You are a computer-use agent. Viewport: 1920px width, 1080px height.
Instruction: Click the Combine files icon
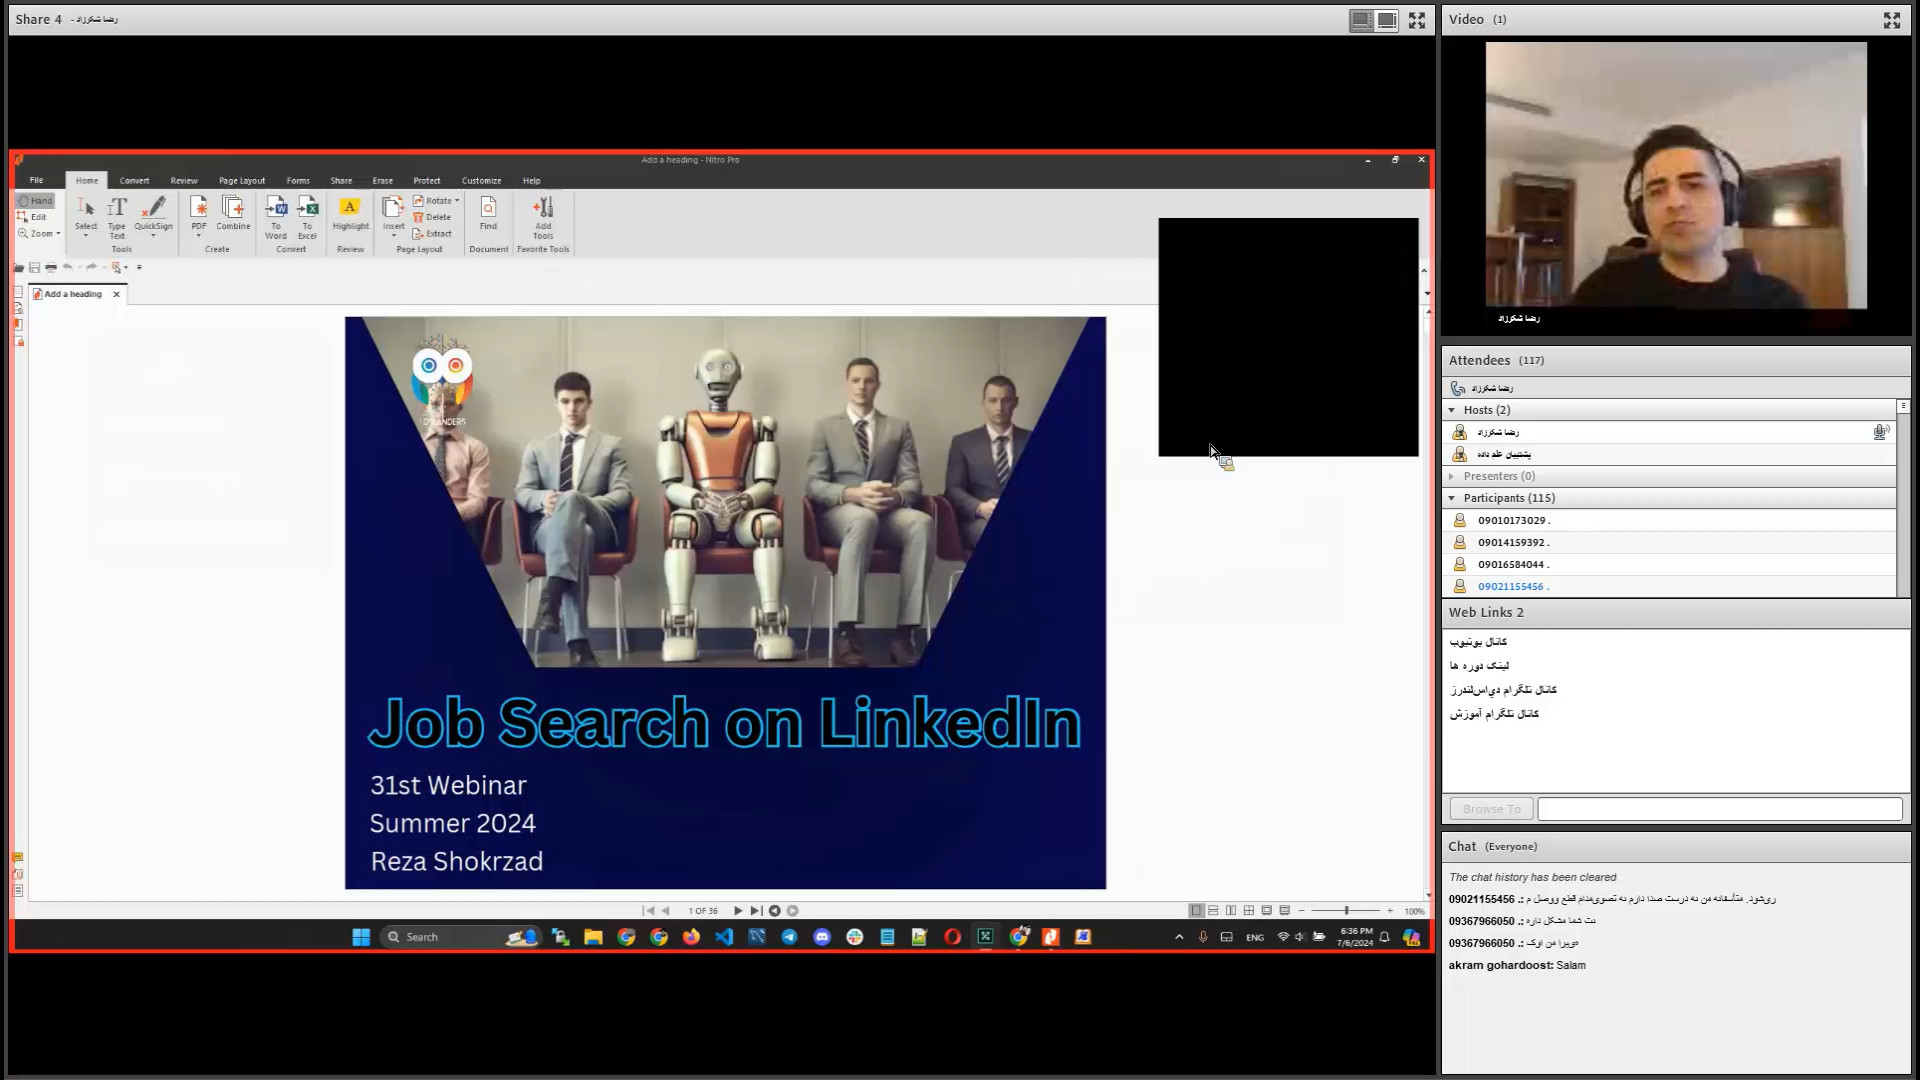click(x=233, y=213)
